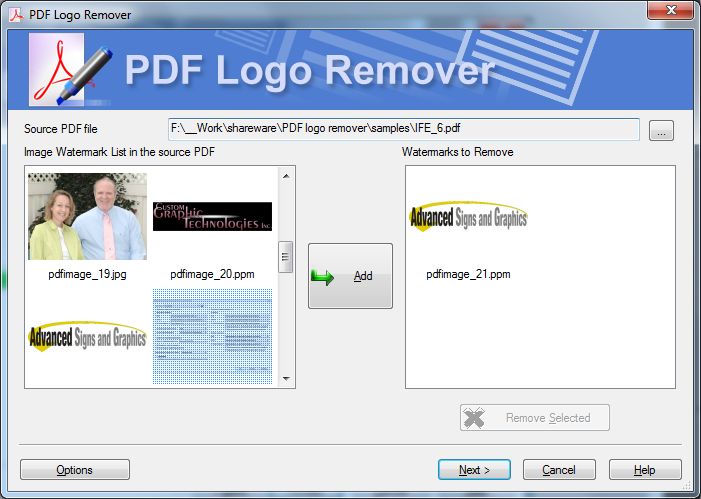Click the PDF Logo Remover title bar icon
The image size is (701, 499).
click(16, 15)
